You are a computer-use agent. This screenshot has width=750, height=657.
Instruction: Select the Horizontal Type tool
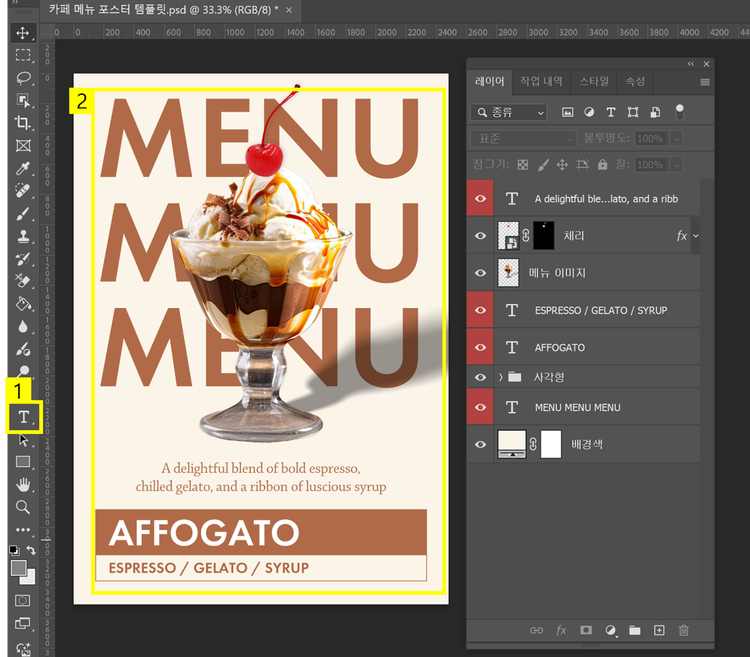(x=23, y=417)
